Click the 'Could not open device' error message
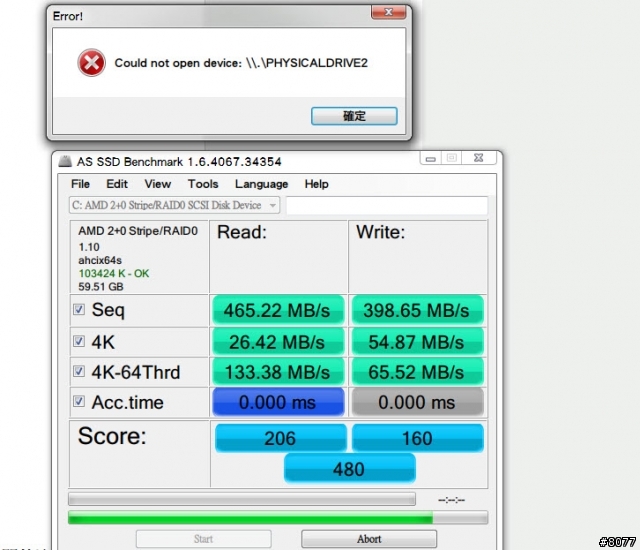640x550 pixels. [x=241, y=63]
